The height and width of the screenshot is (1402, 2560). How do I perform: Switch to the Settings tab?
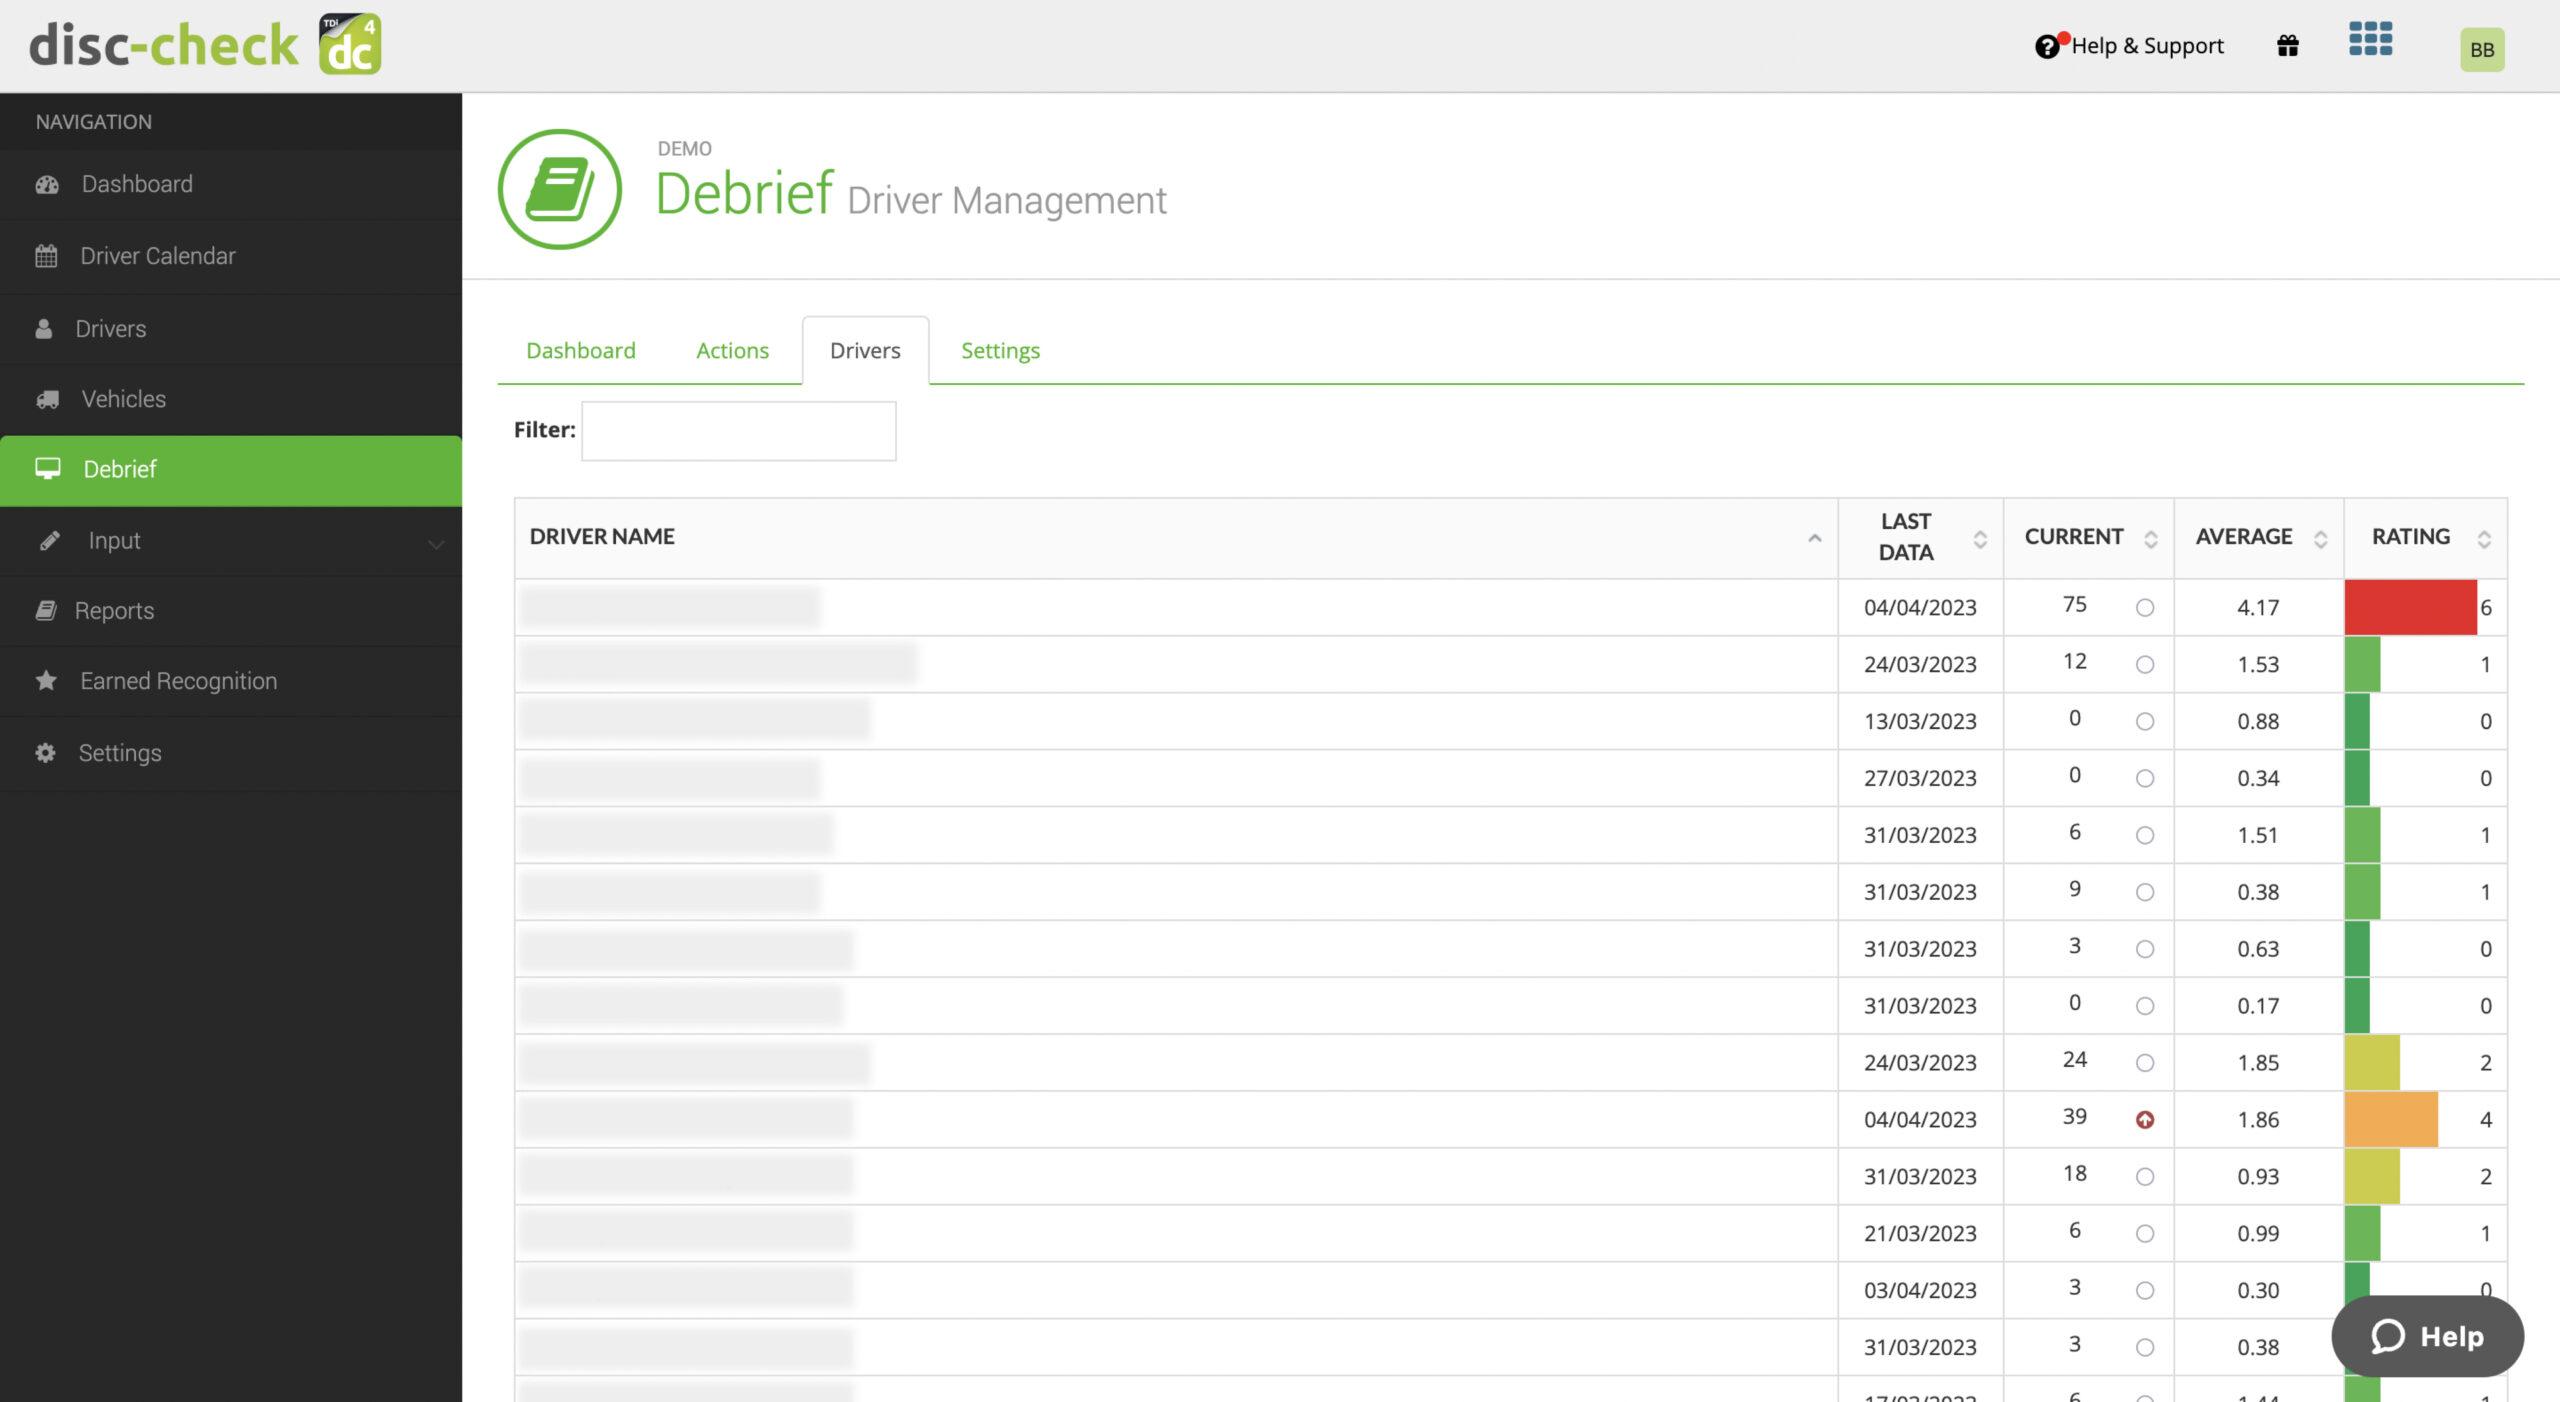1000,351
